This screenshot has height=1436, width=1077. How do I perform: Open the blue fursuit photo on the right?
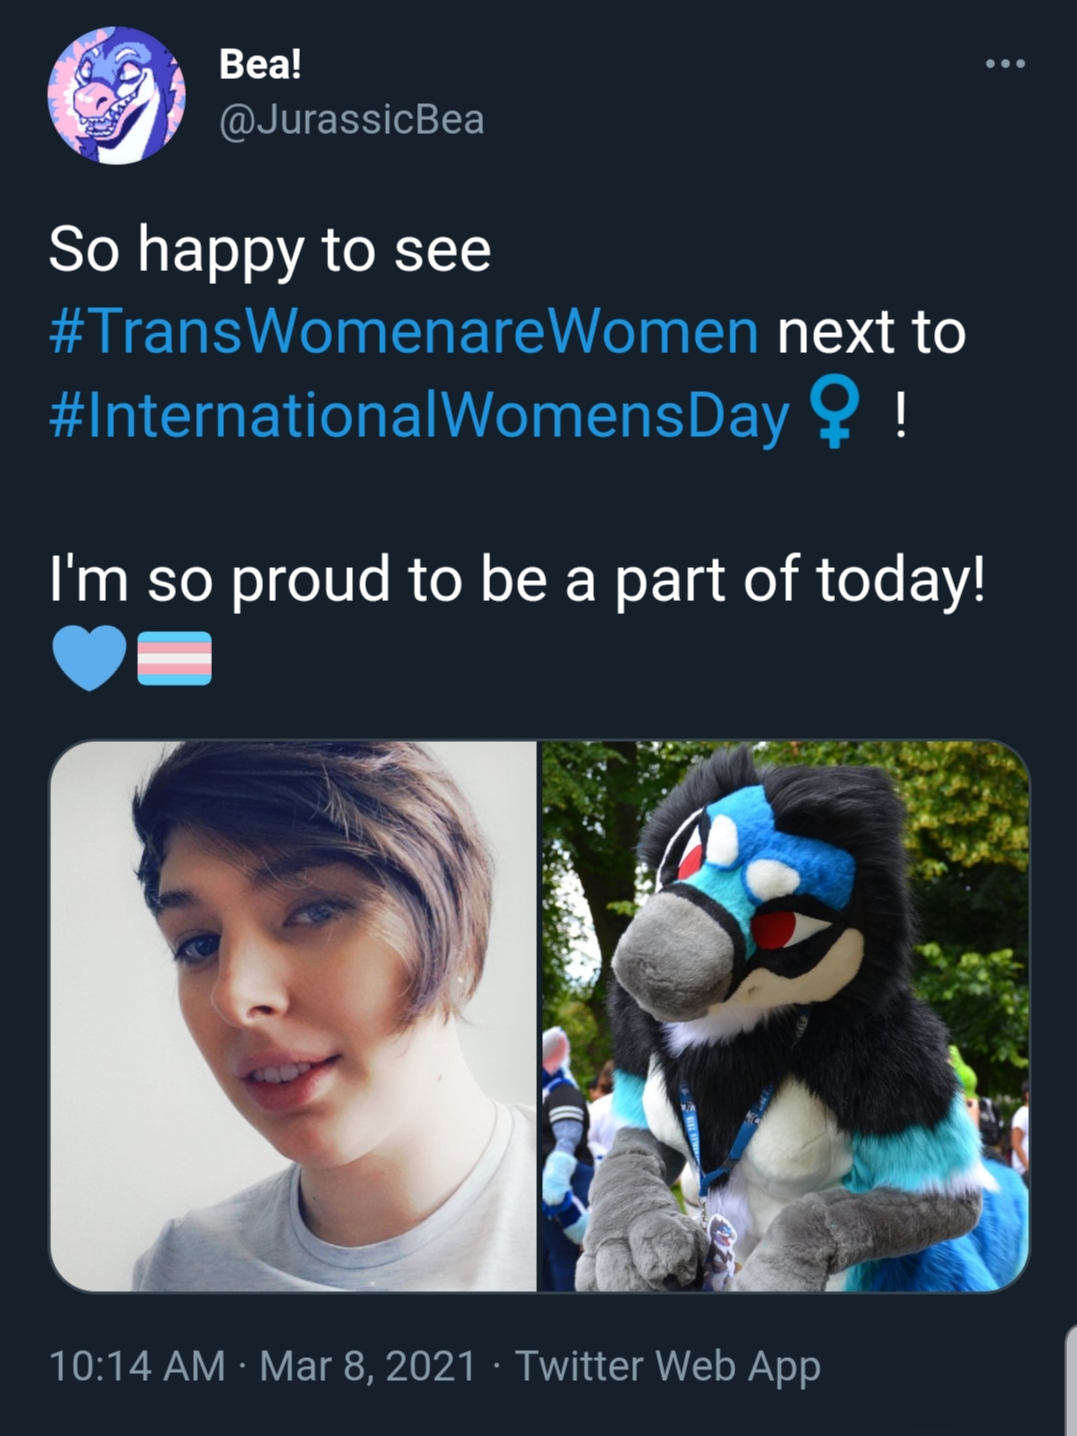[785, 1015]
